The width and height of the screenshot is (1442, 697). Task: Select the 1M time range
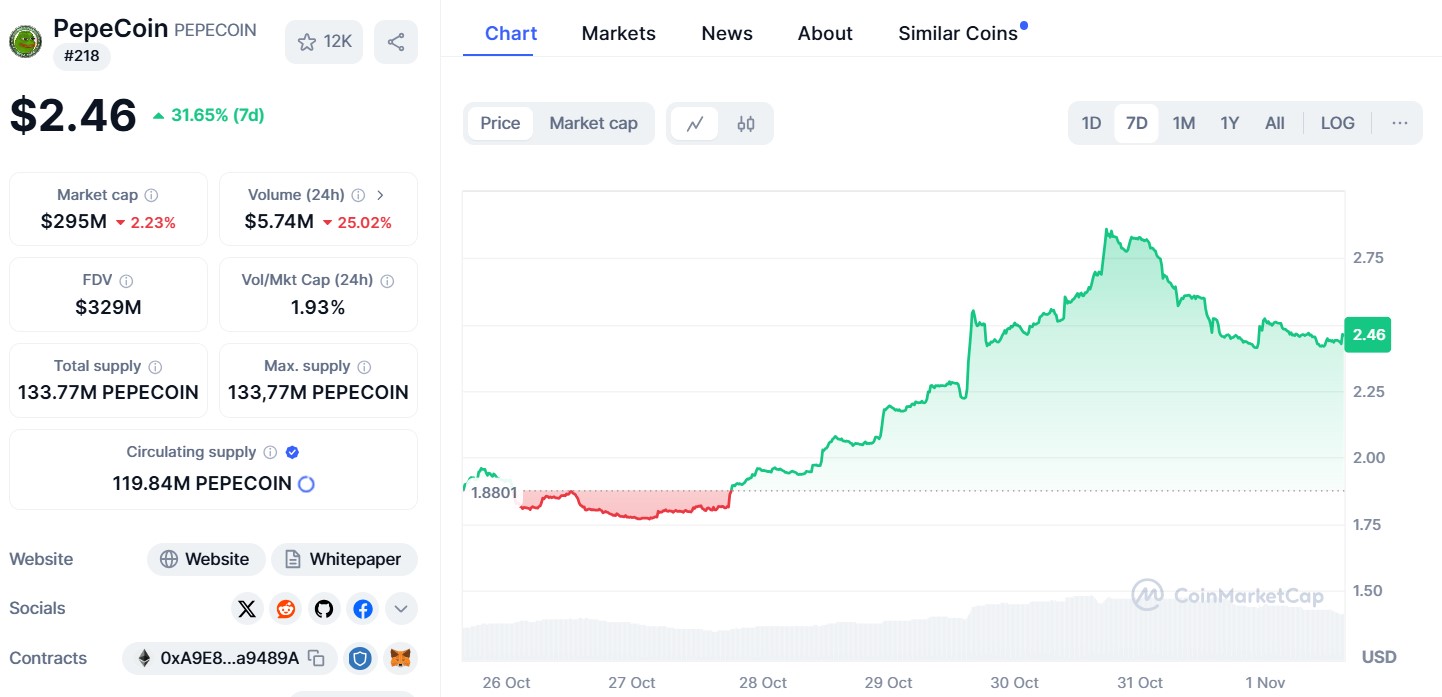tap(1184, 123)
